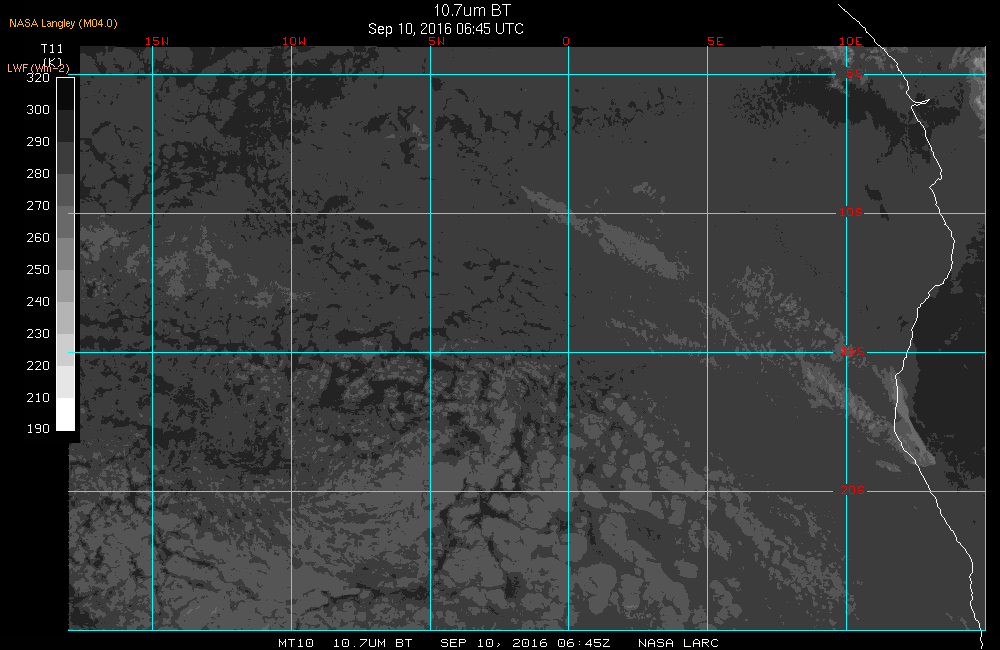The image size is (1000, 650).
Task: Click the NASA Langley (M04.0) label
Action: pyautogui.click(x=63, y=23)
